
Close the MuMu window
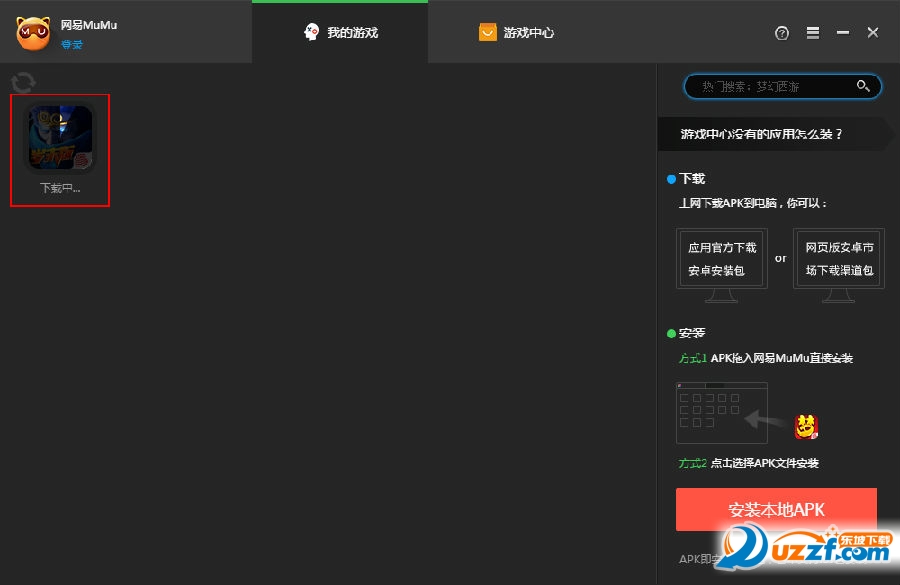click(x=873, y=33)
